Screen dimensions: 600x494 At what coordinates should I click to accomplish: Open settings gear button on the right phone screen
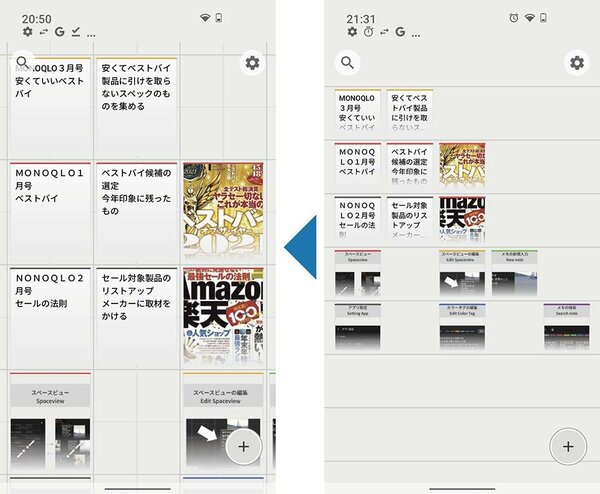pos(577,62)
